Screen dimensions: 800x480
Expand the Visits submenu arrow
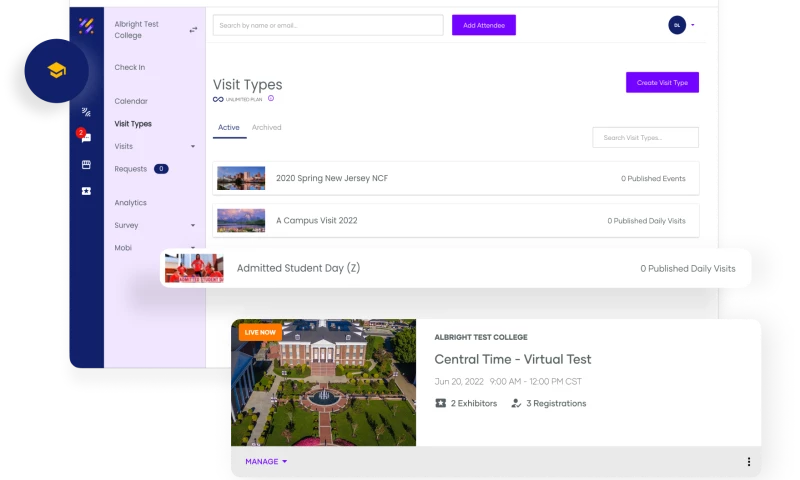[193, 146]
